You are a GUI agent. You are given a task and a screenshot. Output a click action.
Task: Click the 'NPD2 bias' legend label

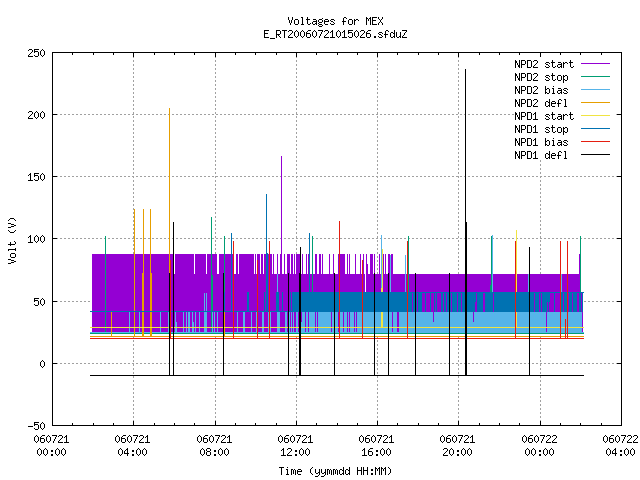(541, 90)
